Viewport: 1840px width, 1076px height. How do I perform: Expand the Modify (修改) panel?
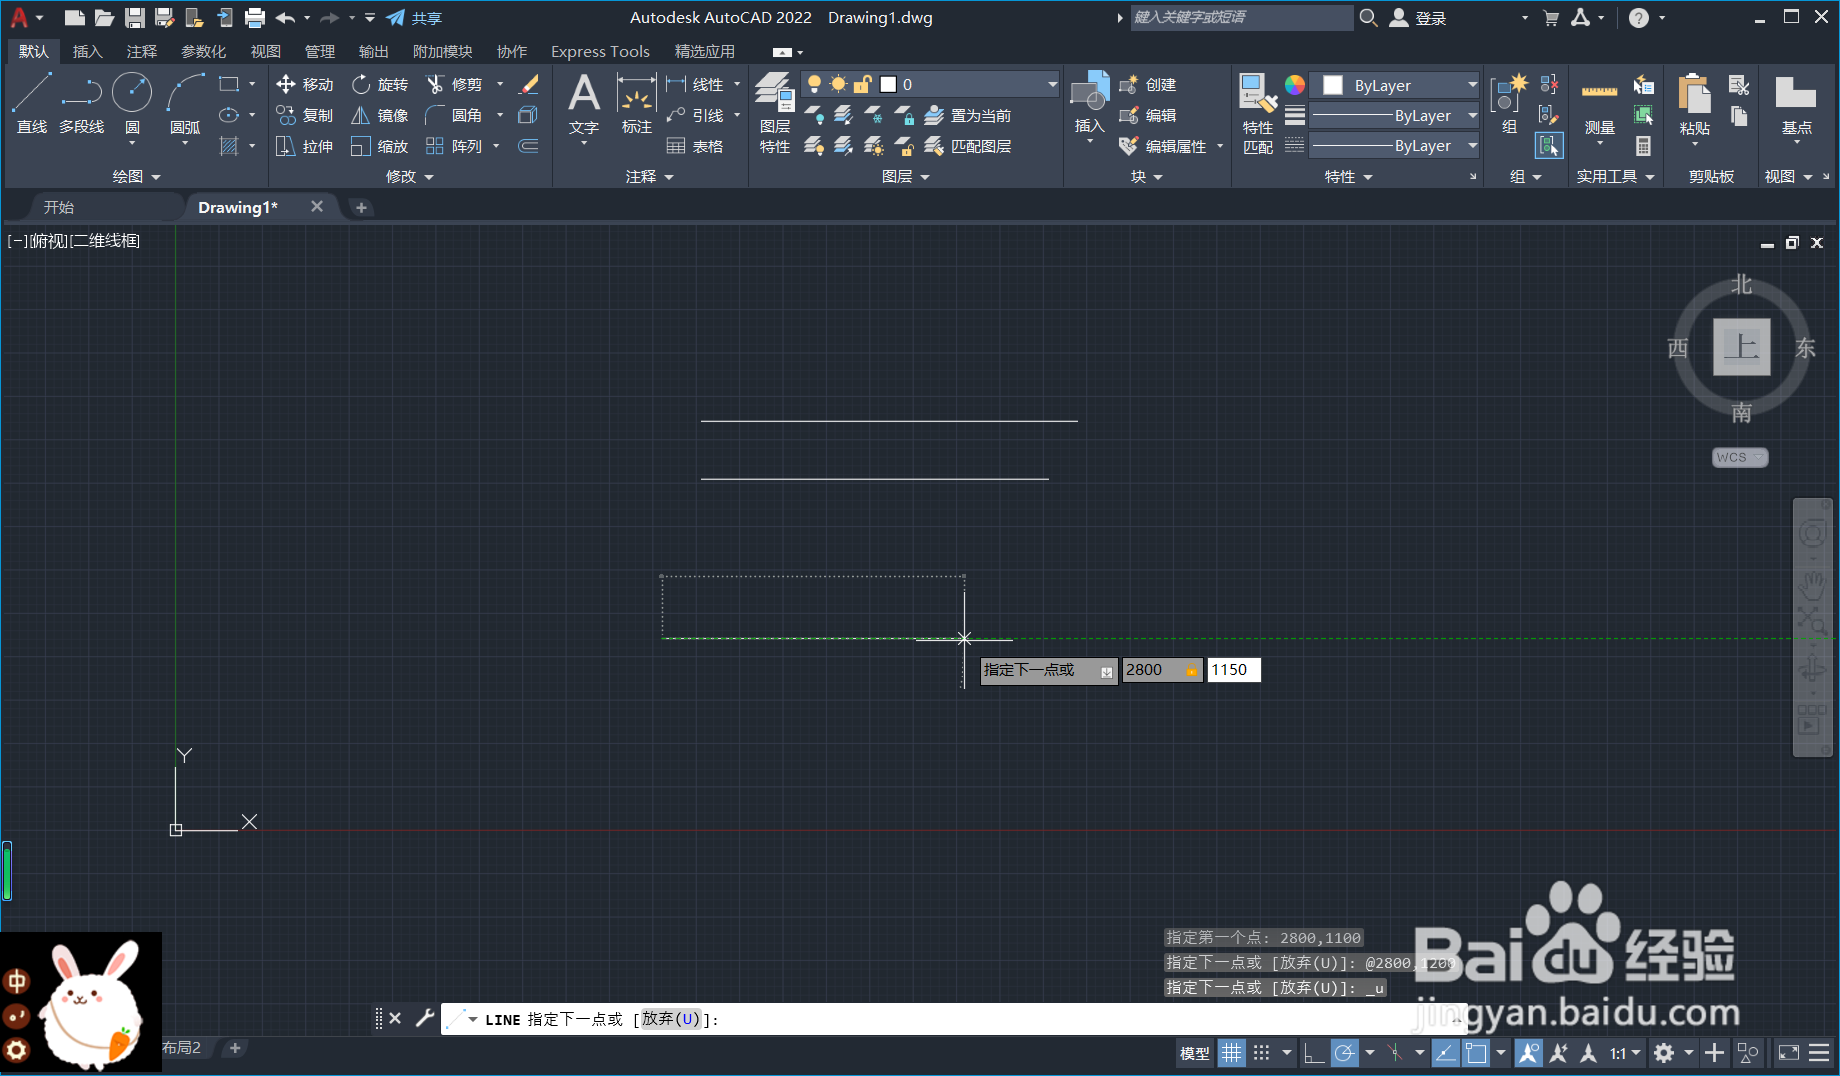(x=409, y=176)
